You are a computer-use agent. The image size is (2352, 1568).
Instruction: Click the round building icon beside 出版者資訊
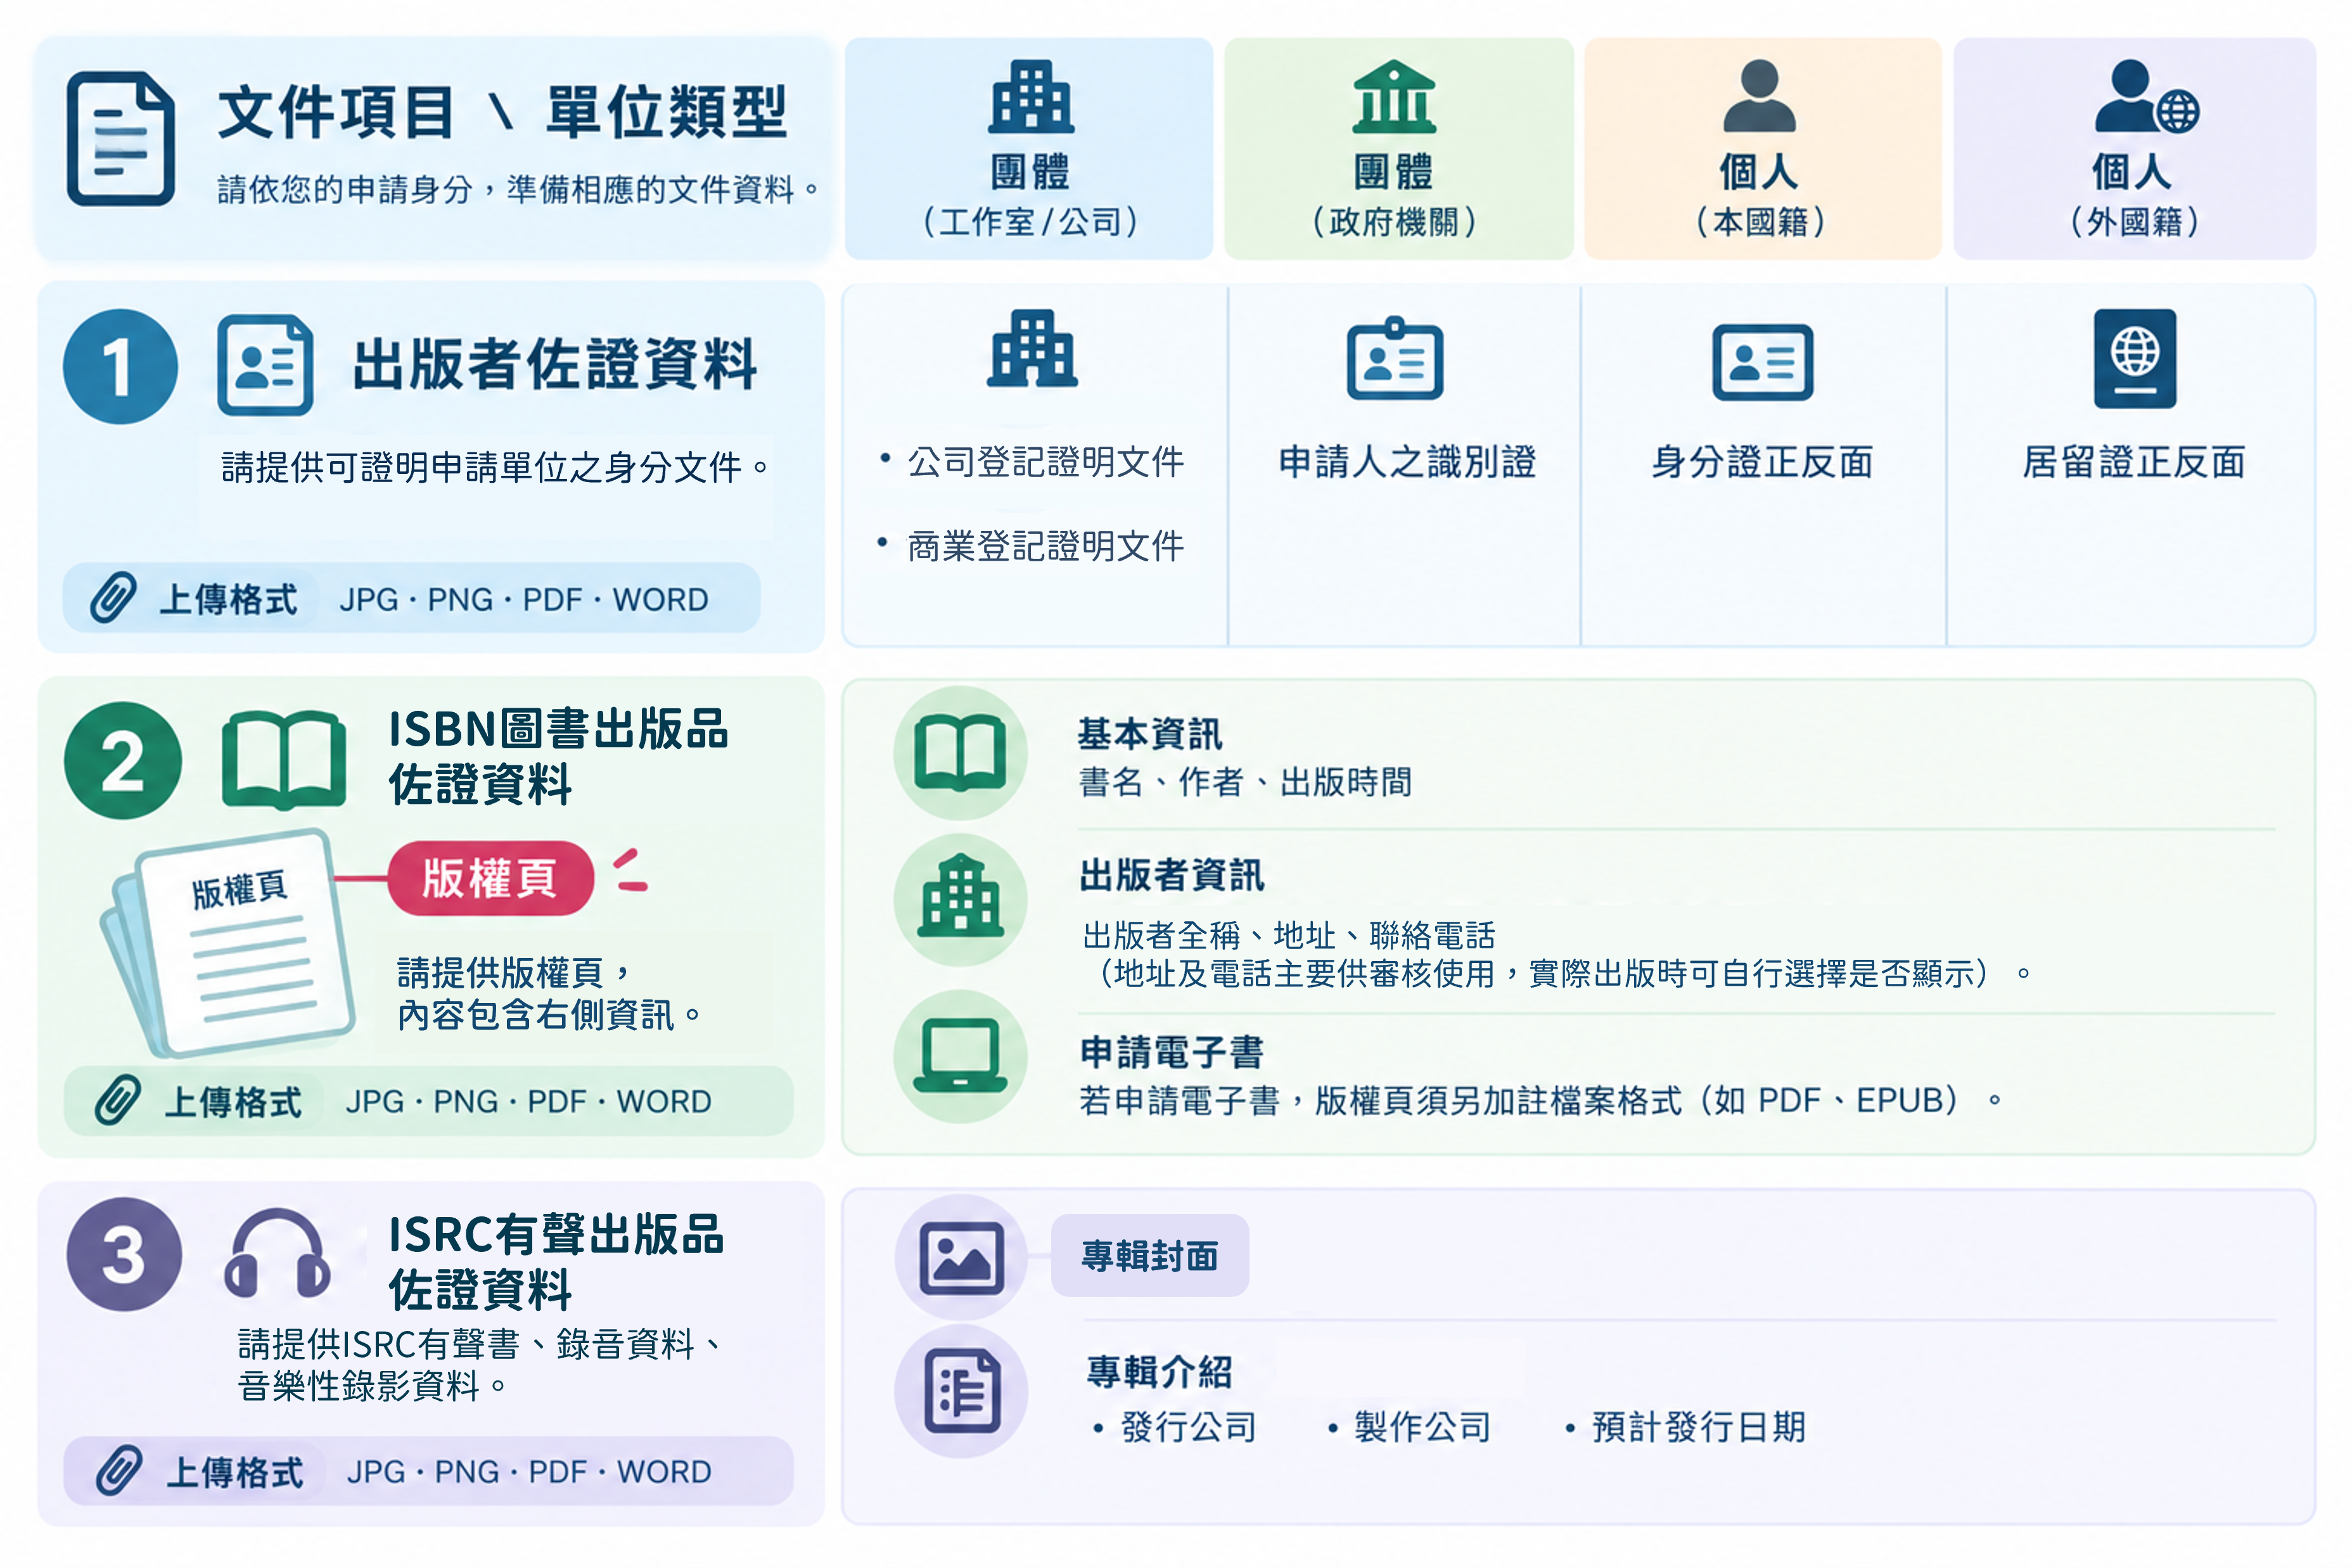tap(960, 900)
